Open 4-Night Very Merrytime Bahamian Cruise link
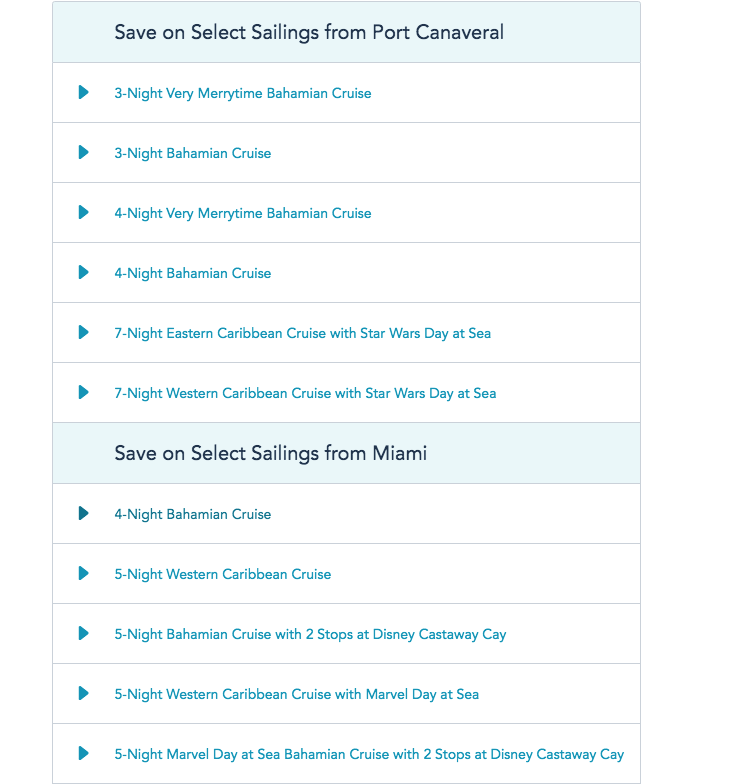738x784 pixels. (242, 213)
